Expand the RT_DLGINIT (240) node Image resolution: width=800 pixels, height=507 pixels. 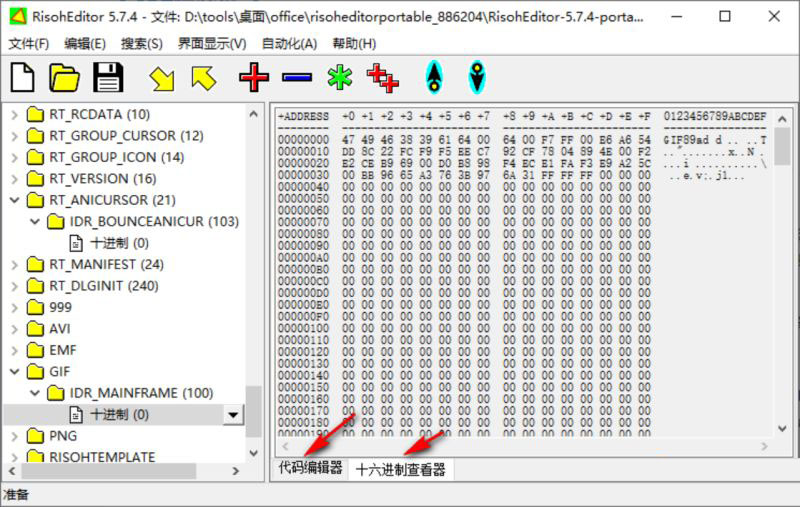click(x=15, y=286)
